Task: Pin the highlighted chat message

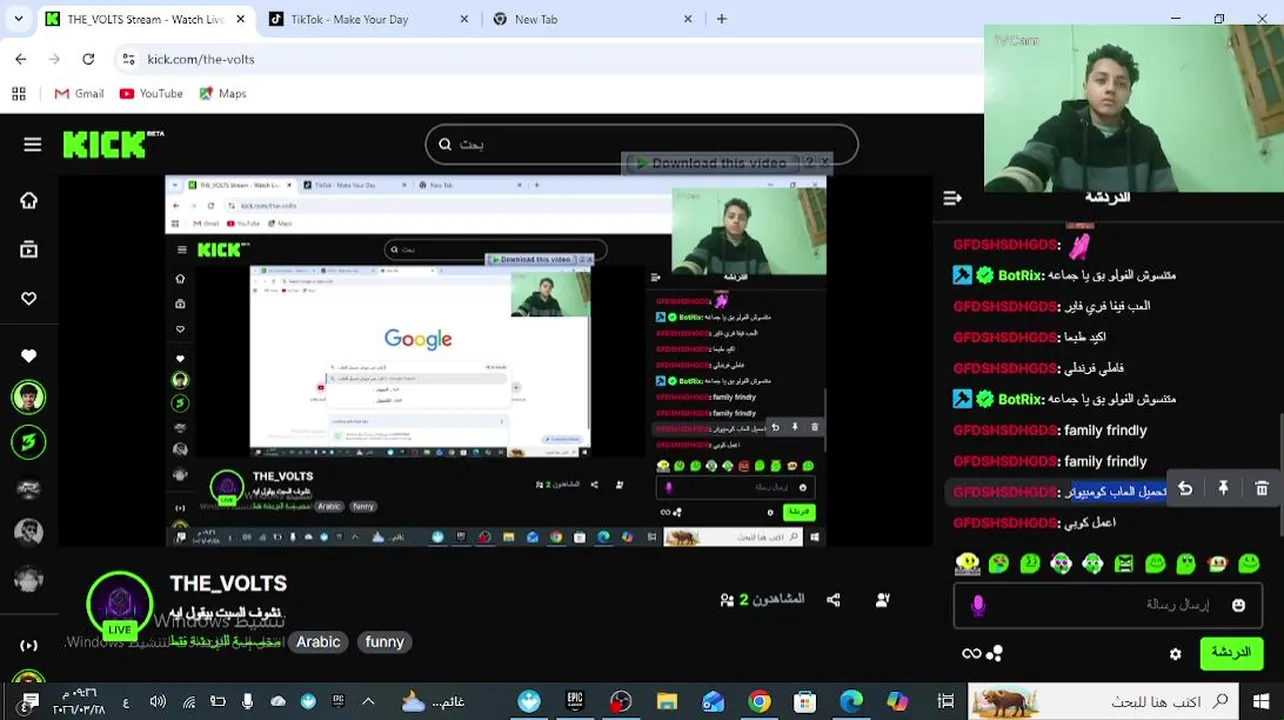Action: click(x=1223, y=489)
